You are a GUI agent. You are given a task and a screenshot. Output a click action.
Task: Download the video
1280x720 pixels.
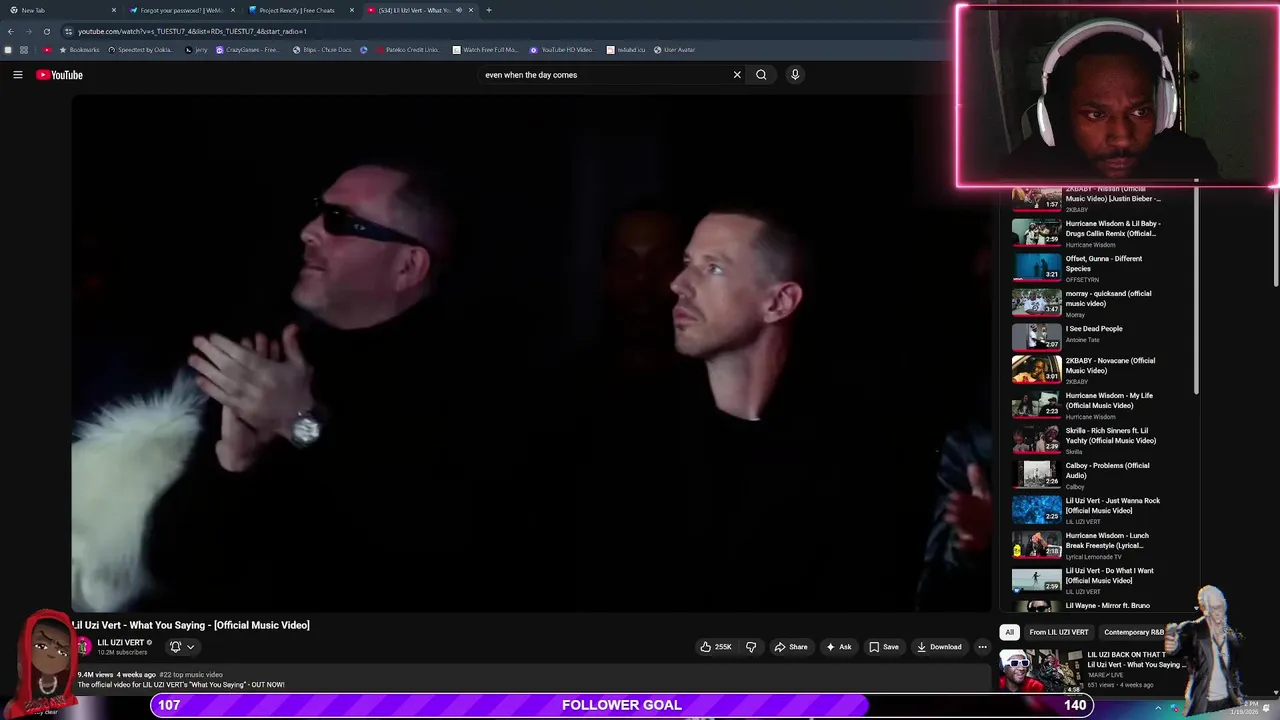coord(939,647)
